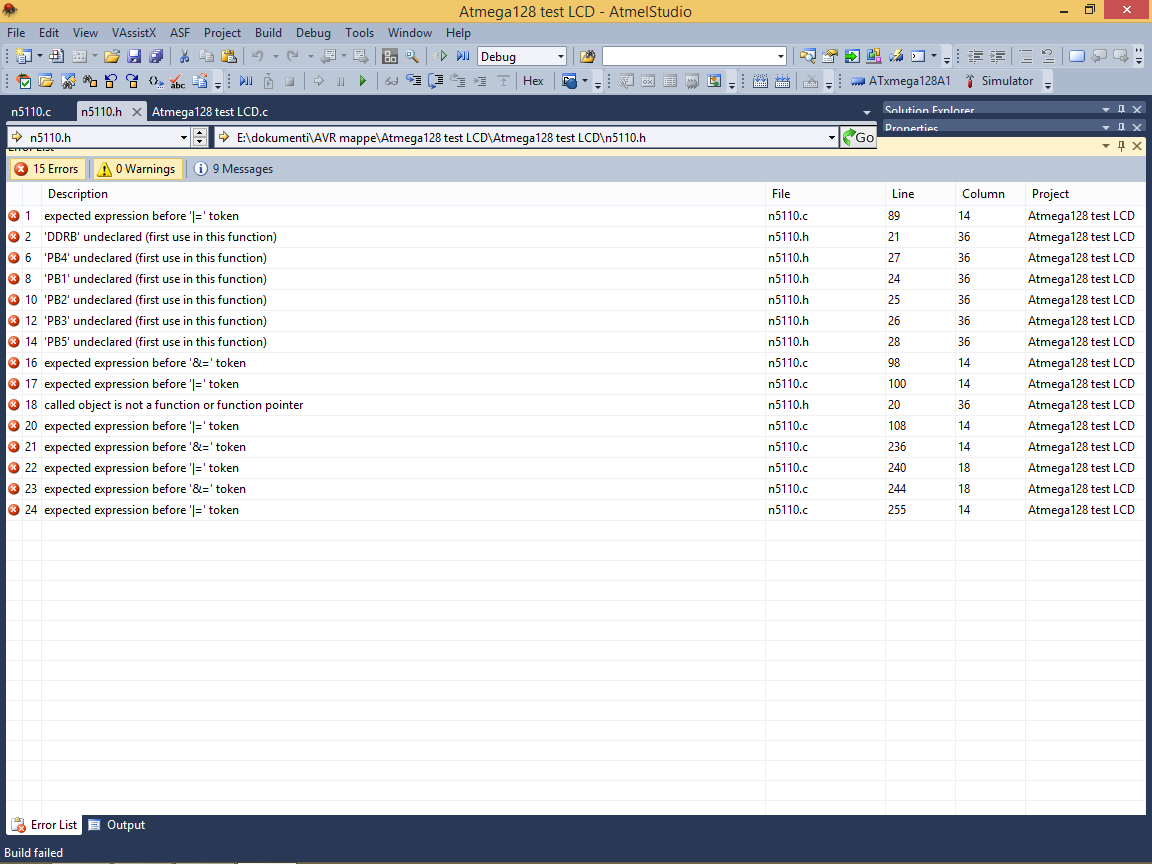
Task: Click the Open File folder icon
Action: click(112, 57)
